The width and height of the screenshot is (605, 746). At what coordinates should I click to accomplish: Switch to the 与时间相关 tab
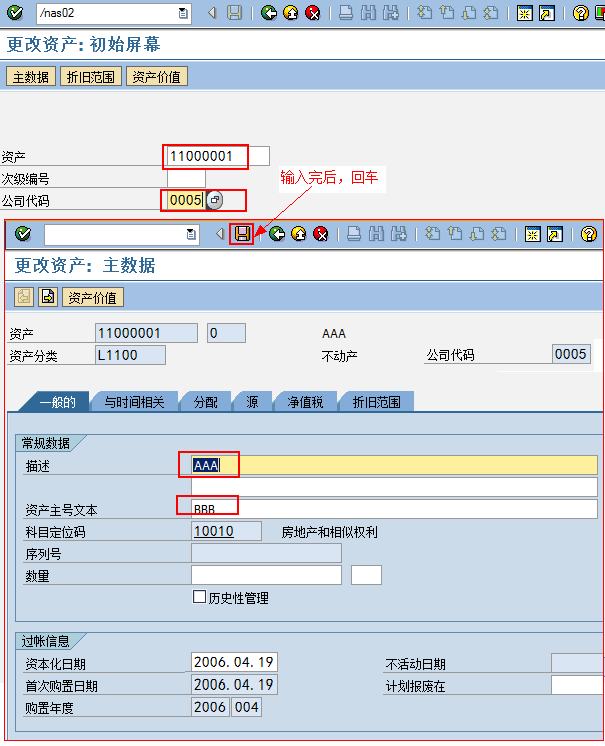click(x=135, y=402)
